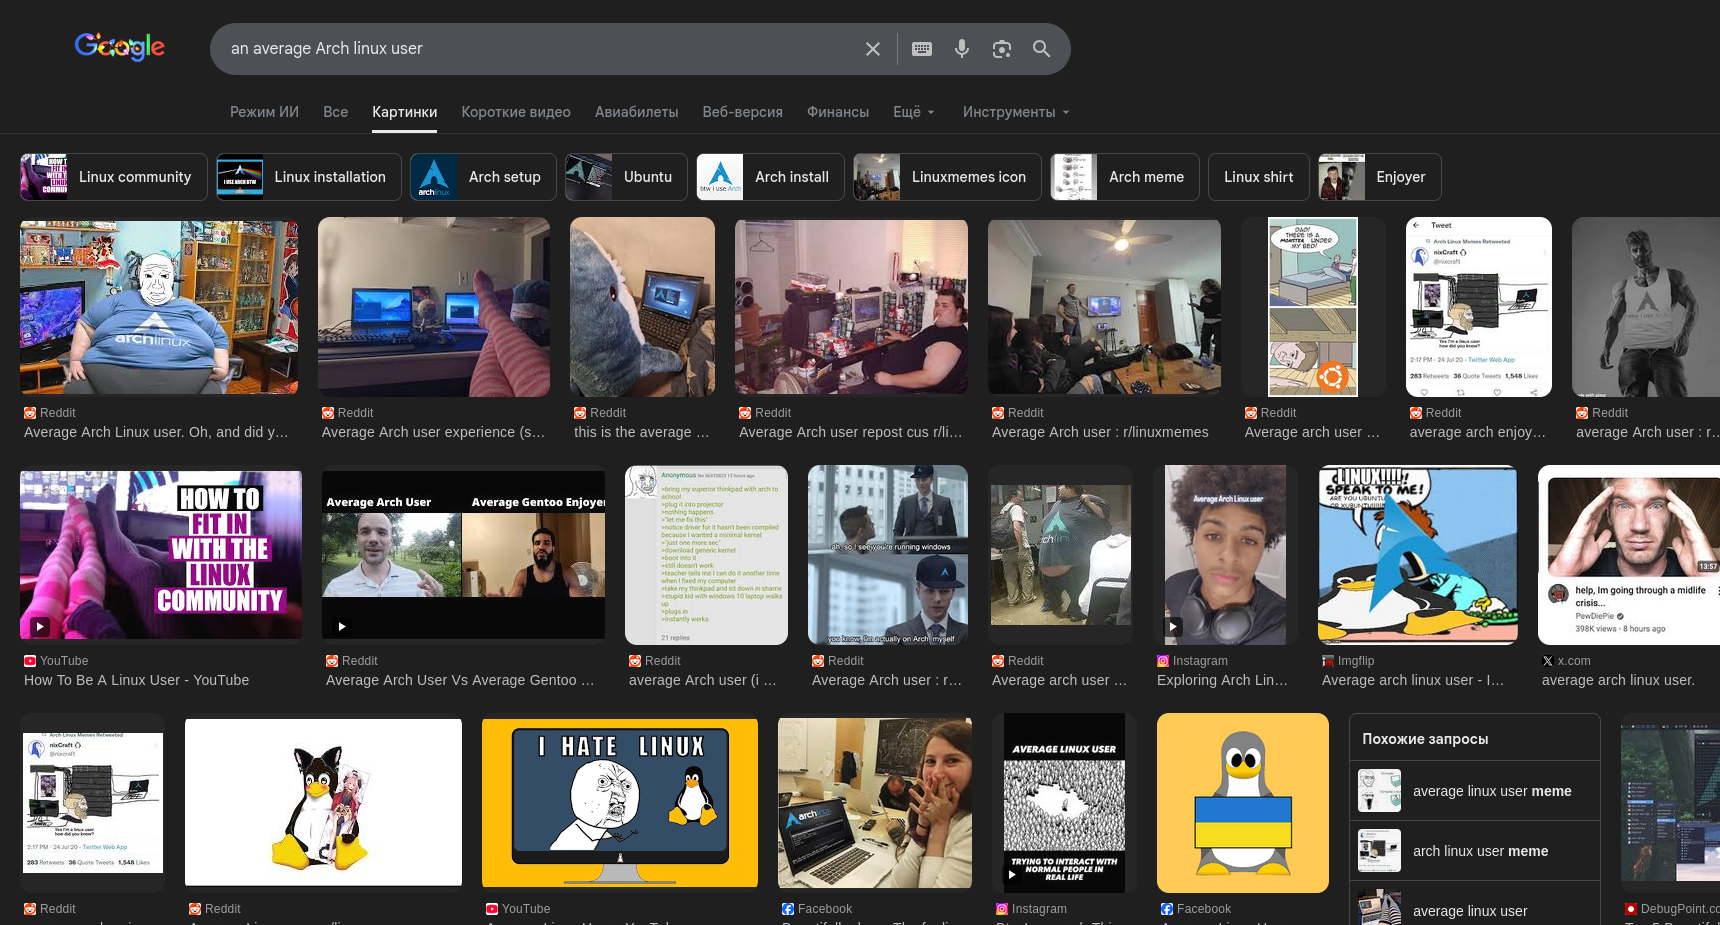The image size is (1720, 925).
Task: Open the Короткие видео tab
Action: [516, 112]
